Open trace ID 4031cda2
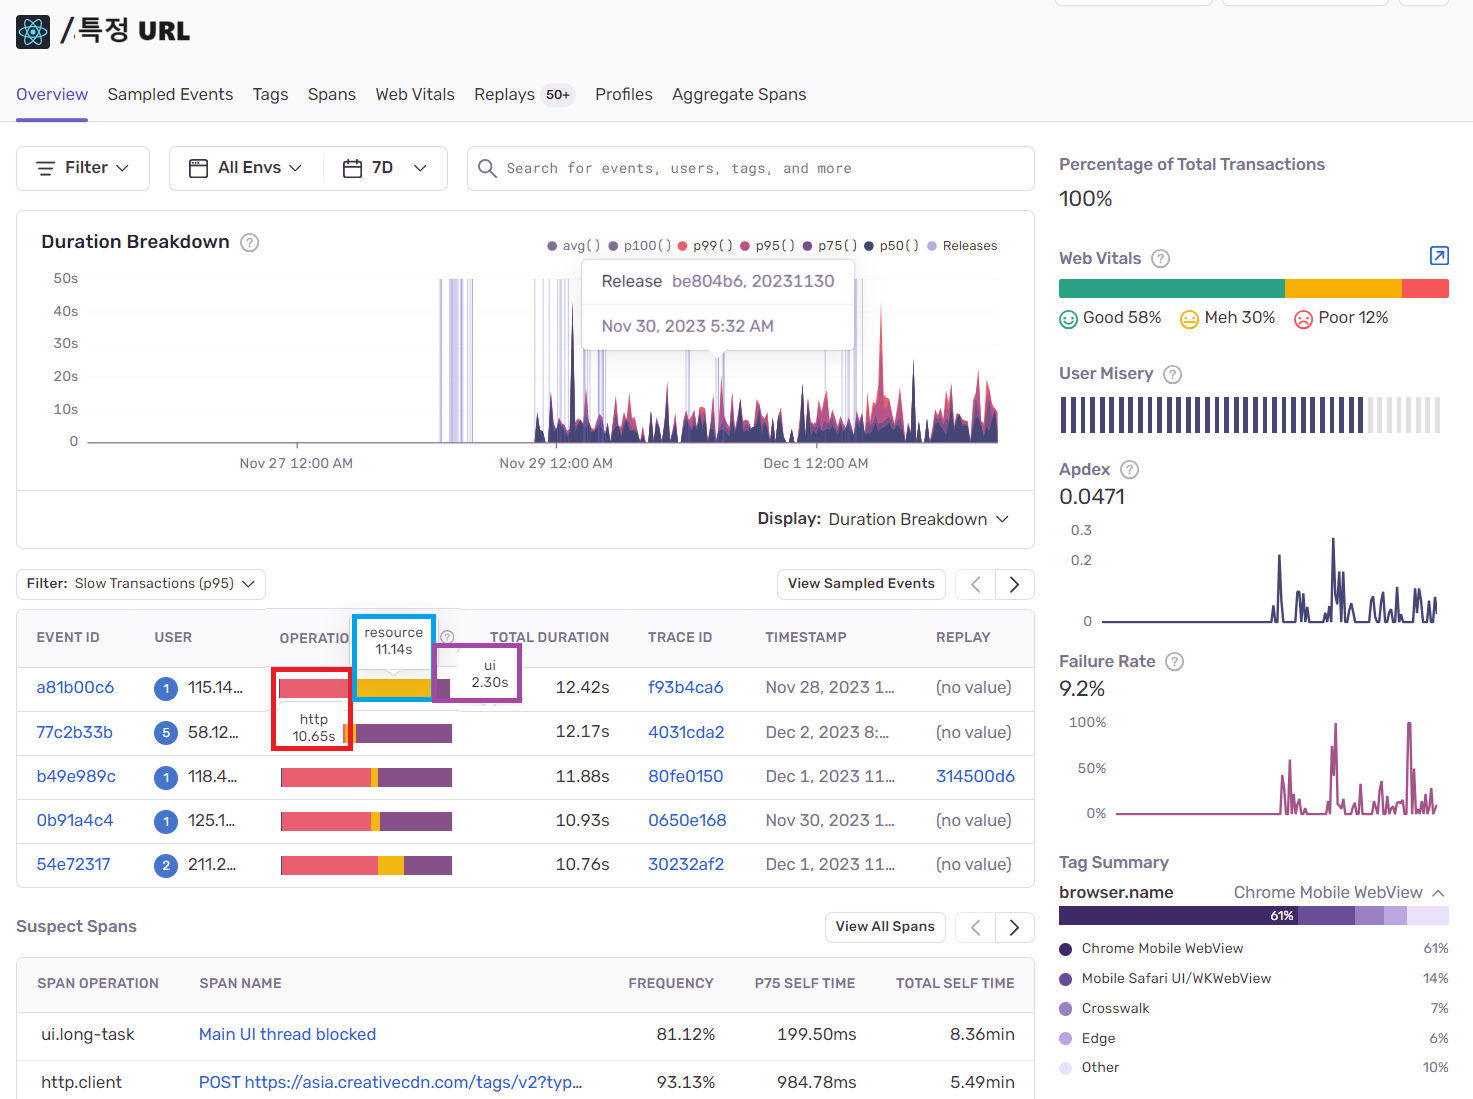This screenshot has height=1099, width=1473. [686, 733]
